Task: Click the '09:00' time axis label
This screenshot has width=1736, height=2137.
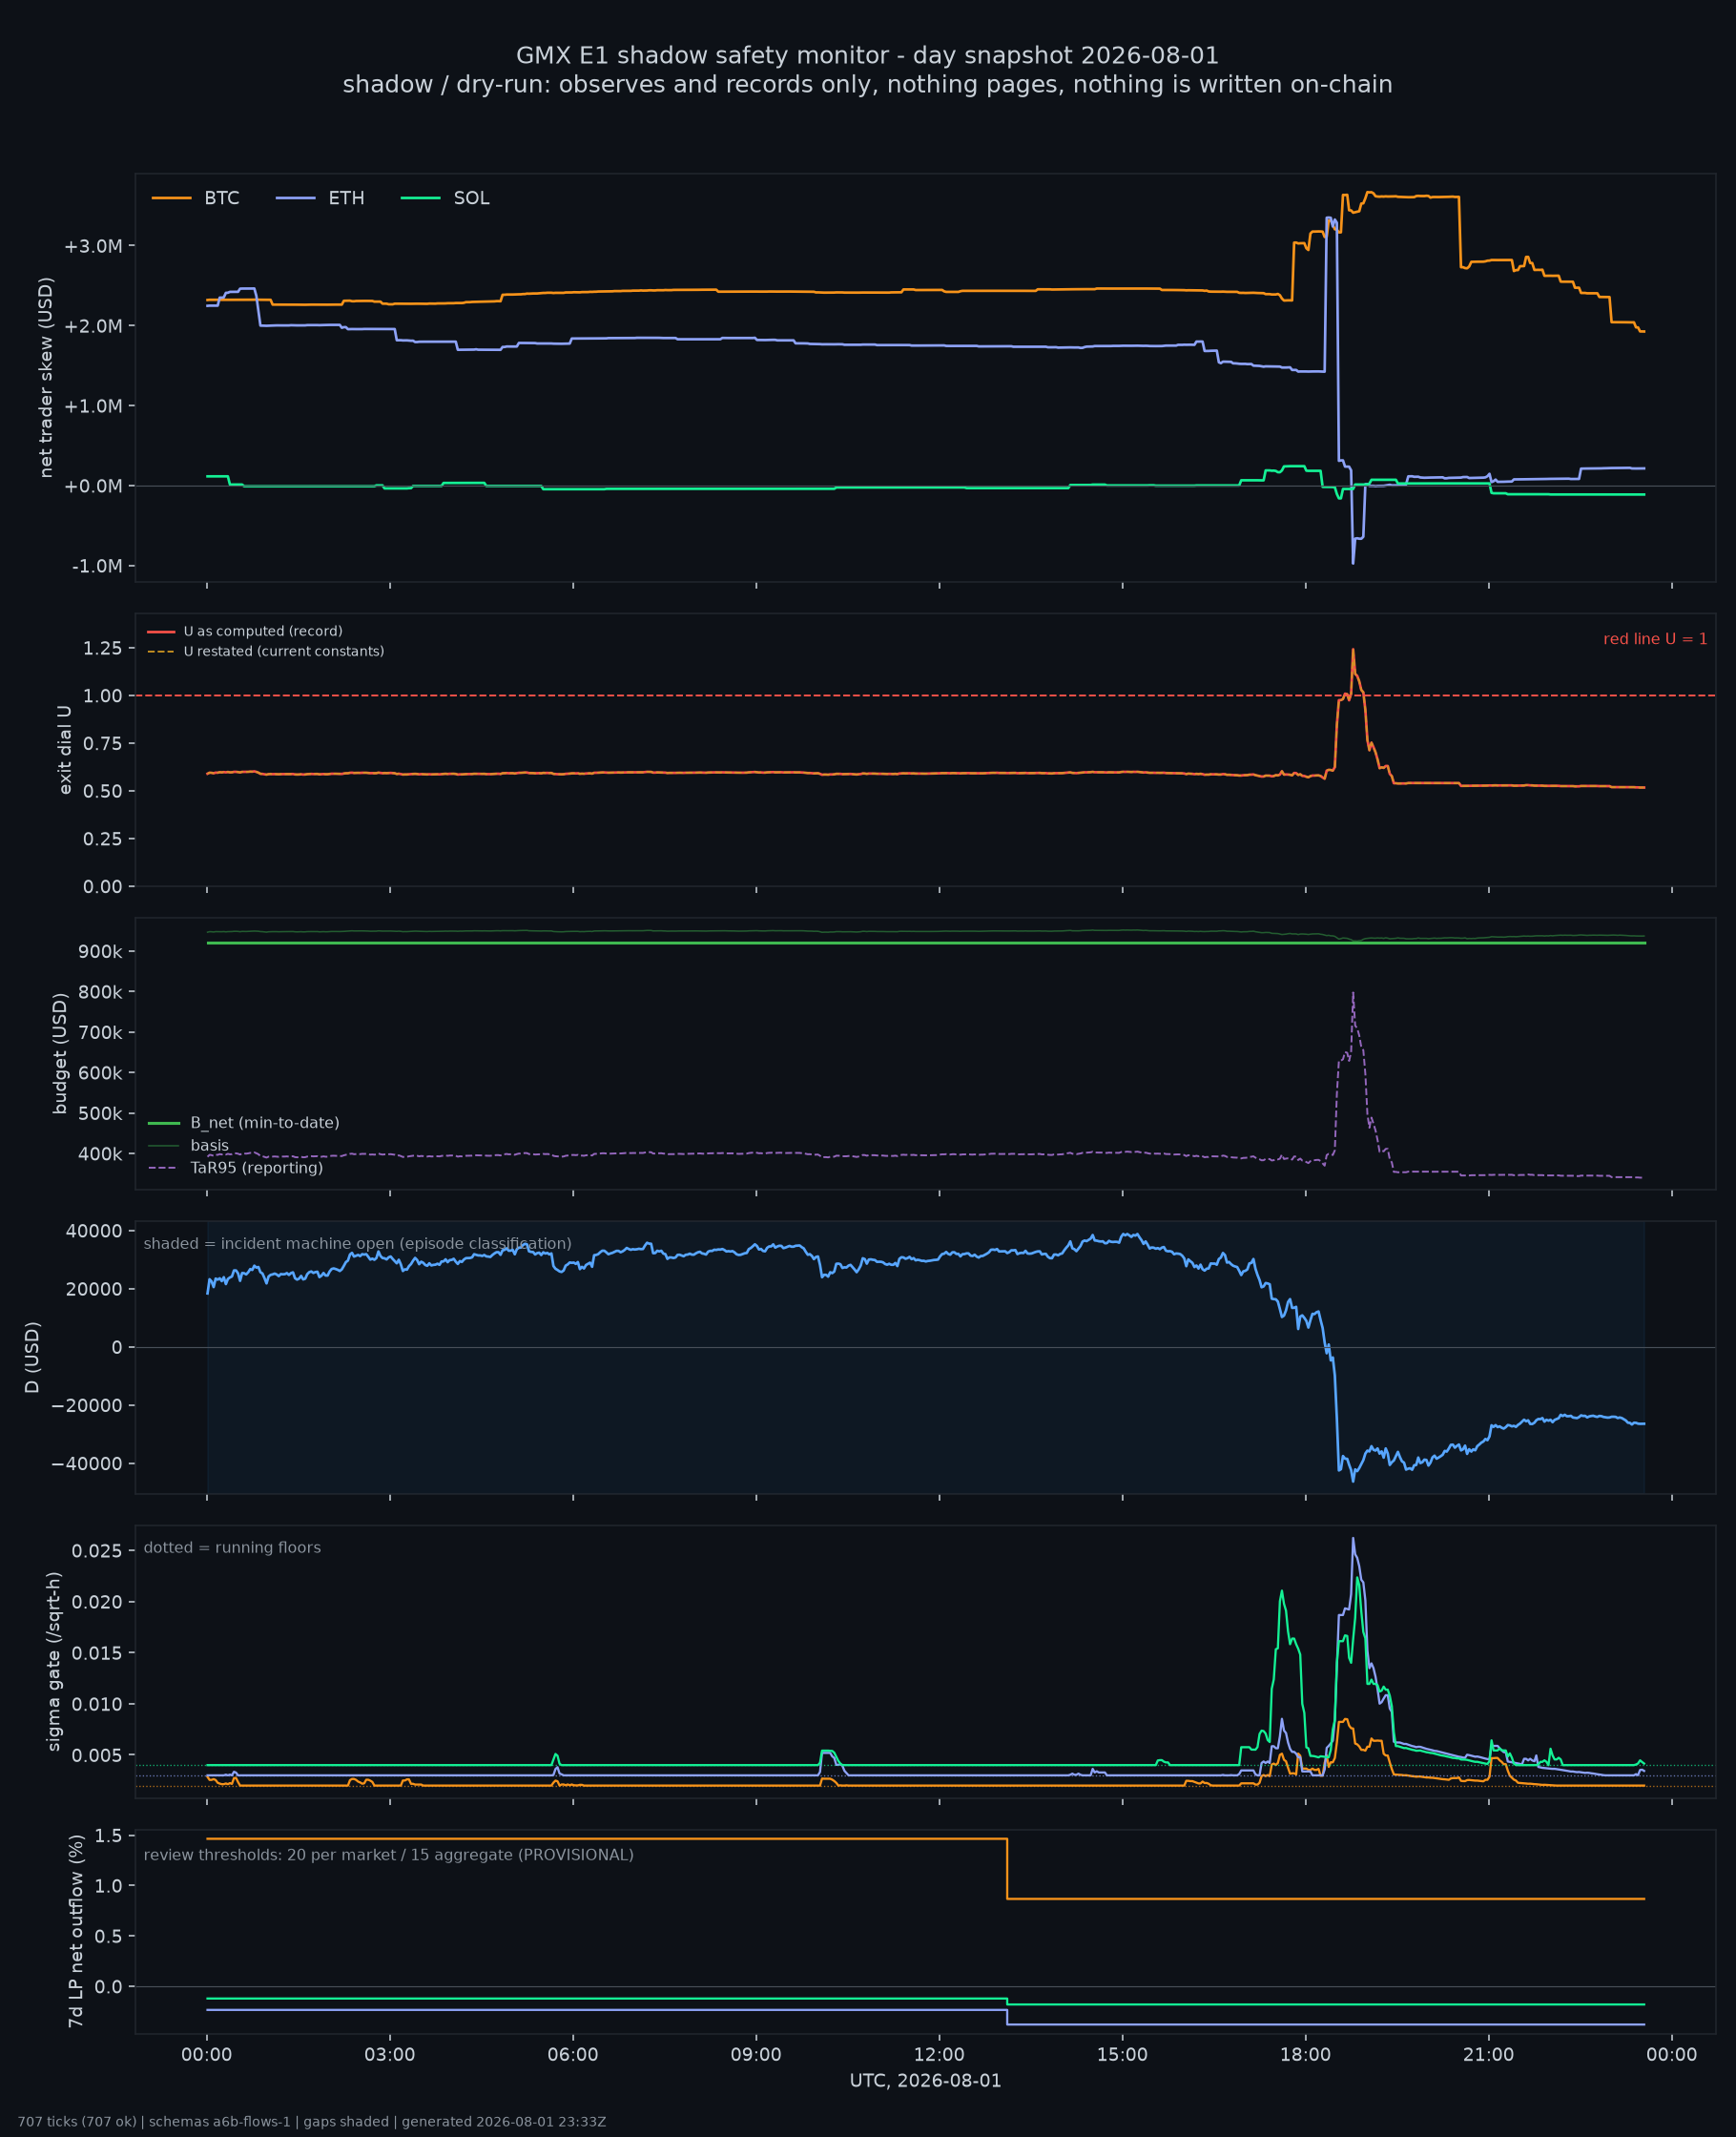Action: point(756,2055)
